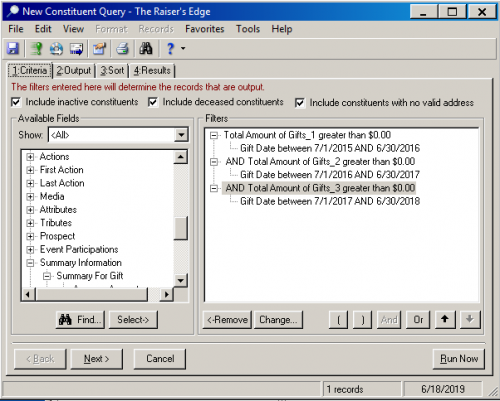Click vertical scrollbar thumb in Available Fields
Image resolution: width=500 pixels, height=401 pixels.
click(x=181, y=228)
